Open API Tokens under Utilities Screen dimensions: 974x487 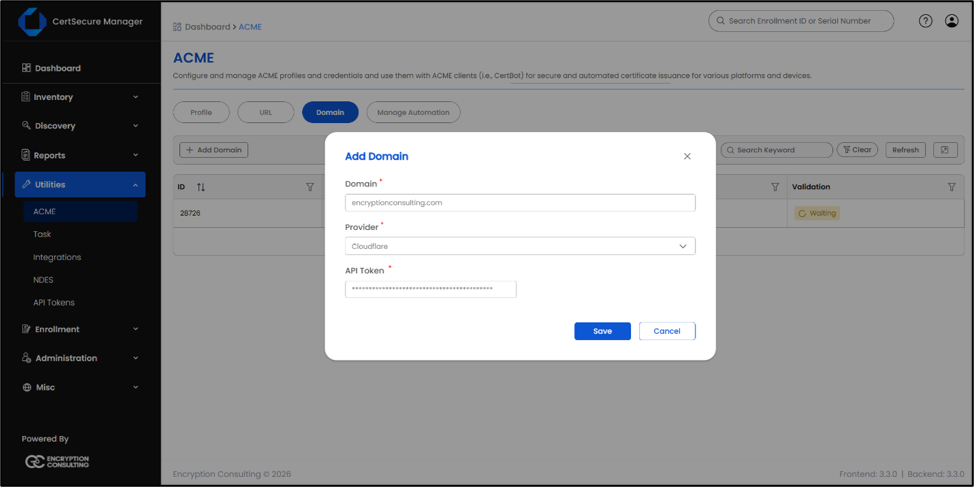click(x=54, y=303)
